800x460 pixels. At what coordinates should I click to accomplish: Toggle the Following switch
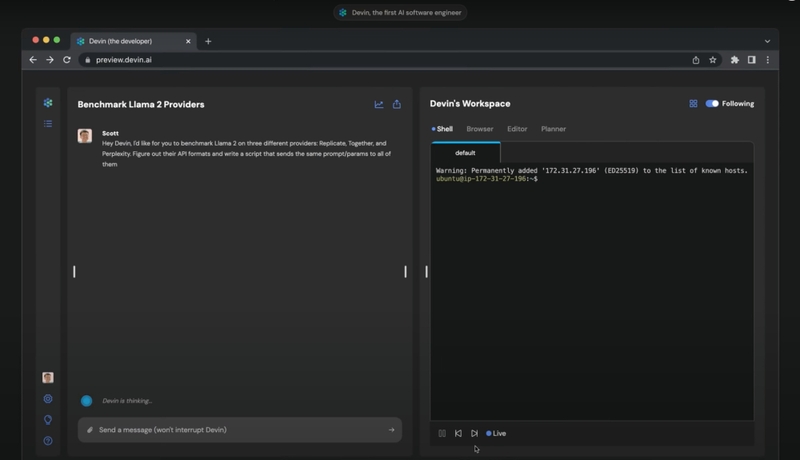coord(712,104)
